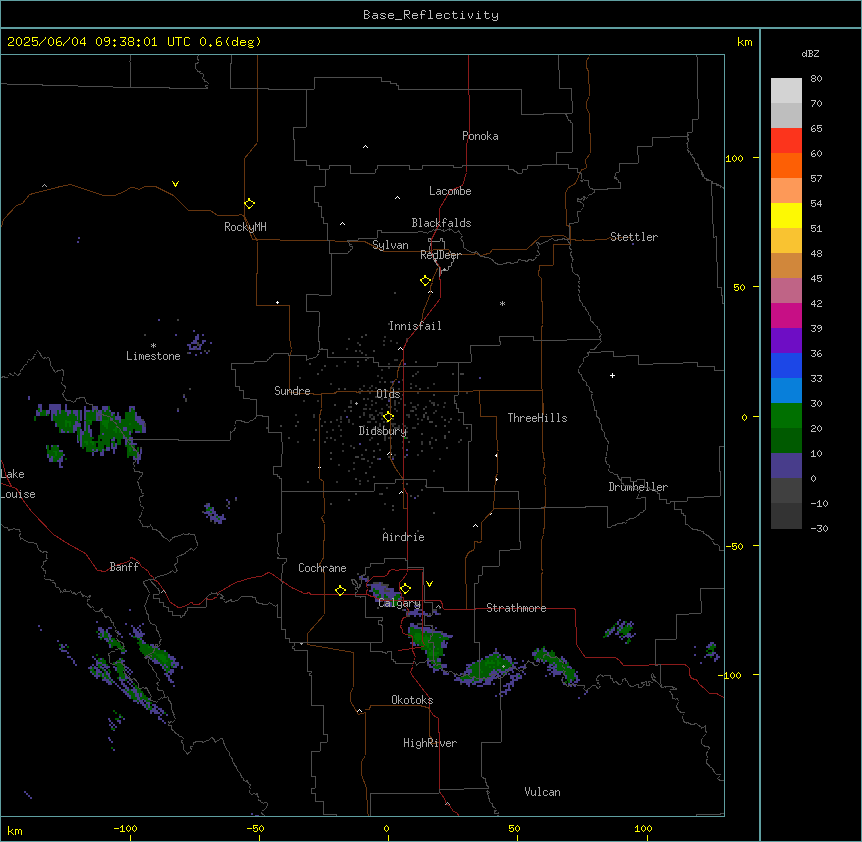Pick the blue 36-33 dBZ legend color
Viewport: 862px width, 842px height.
click(786, 365)
